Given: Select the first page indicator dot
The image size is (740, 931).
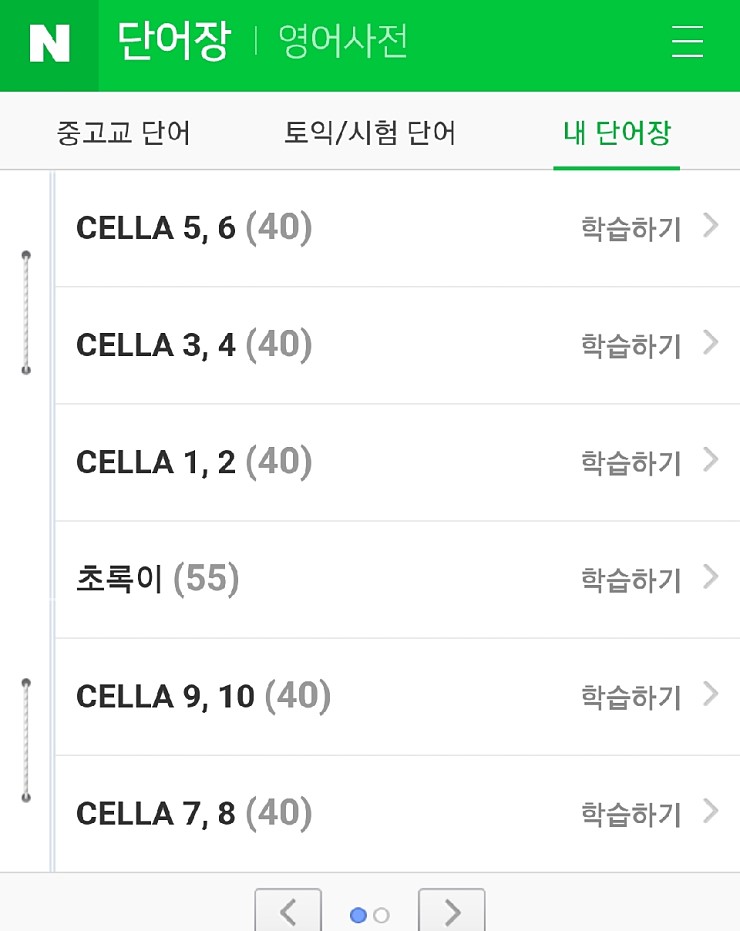Looking at the screenshot, I should pyautogui.click(x=358, y=915).
